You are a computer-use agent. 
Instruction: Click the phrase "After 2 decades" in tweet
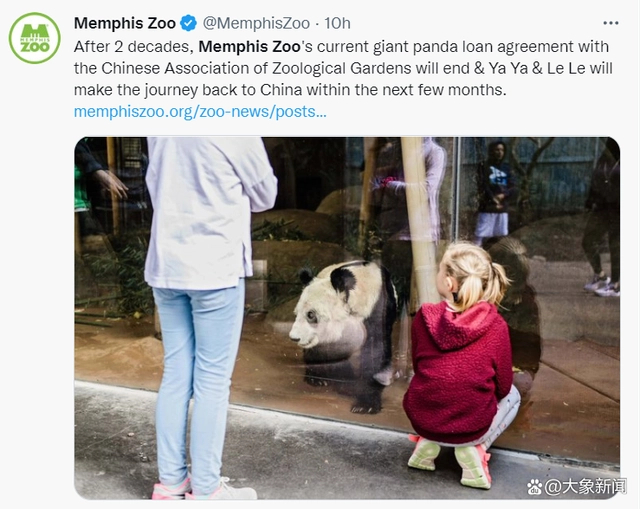(132, 47)
